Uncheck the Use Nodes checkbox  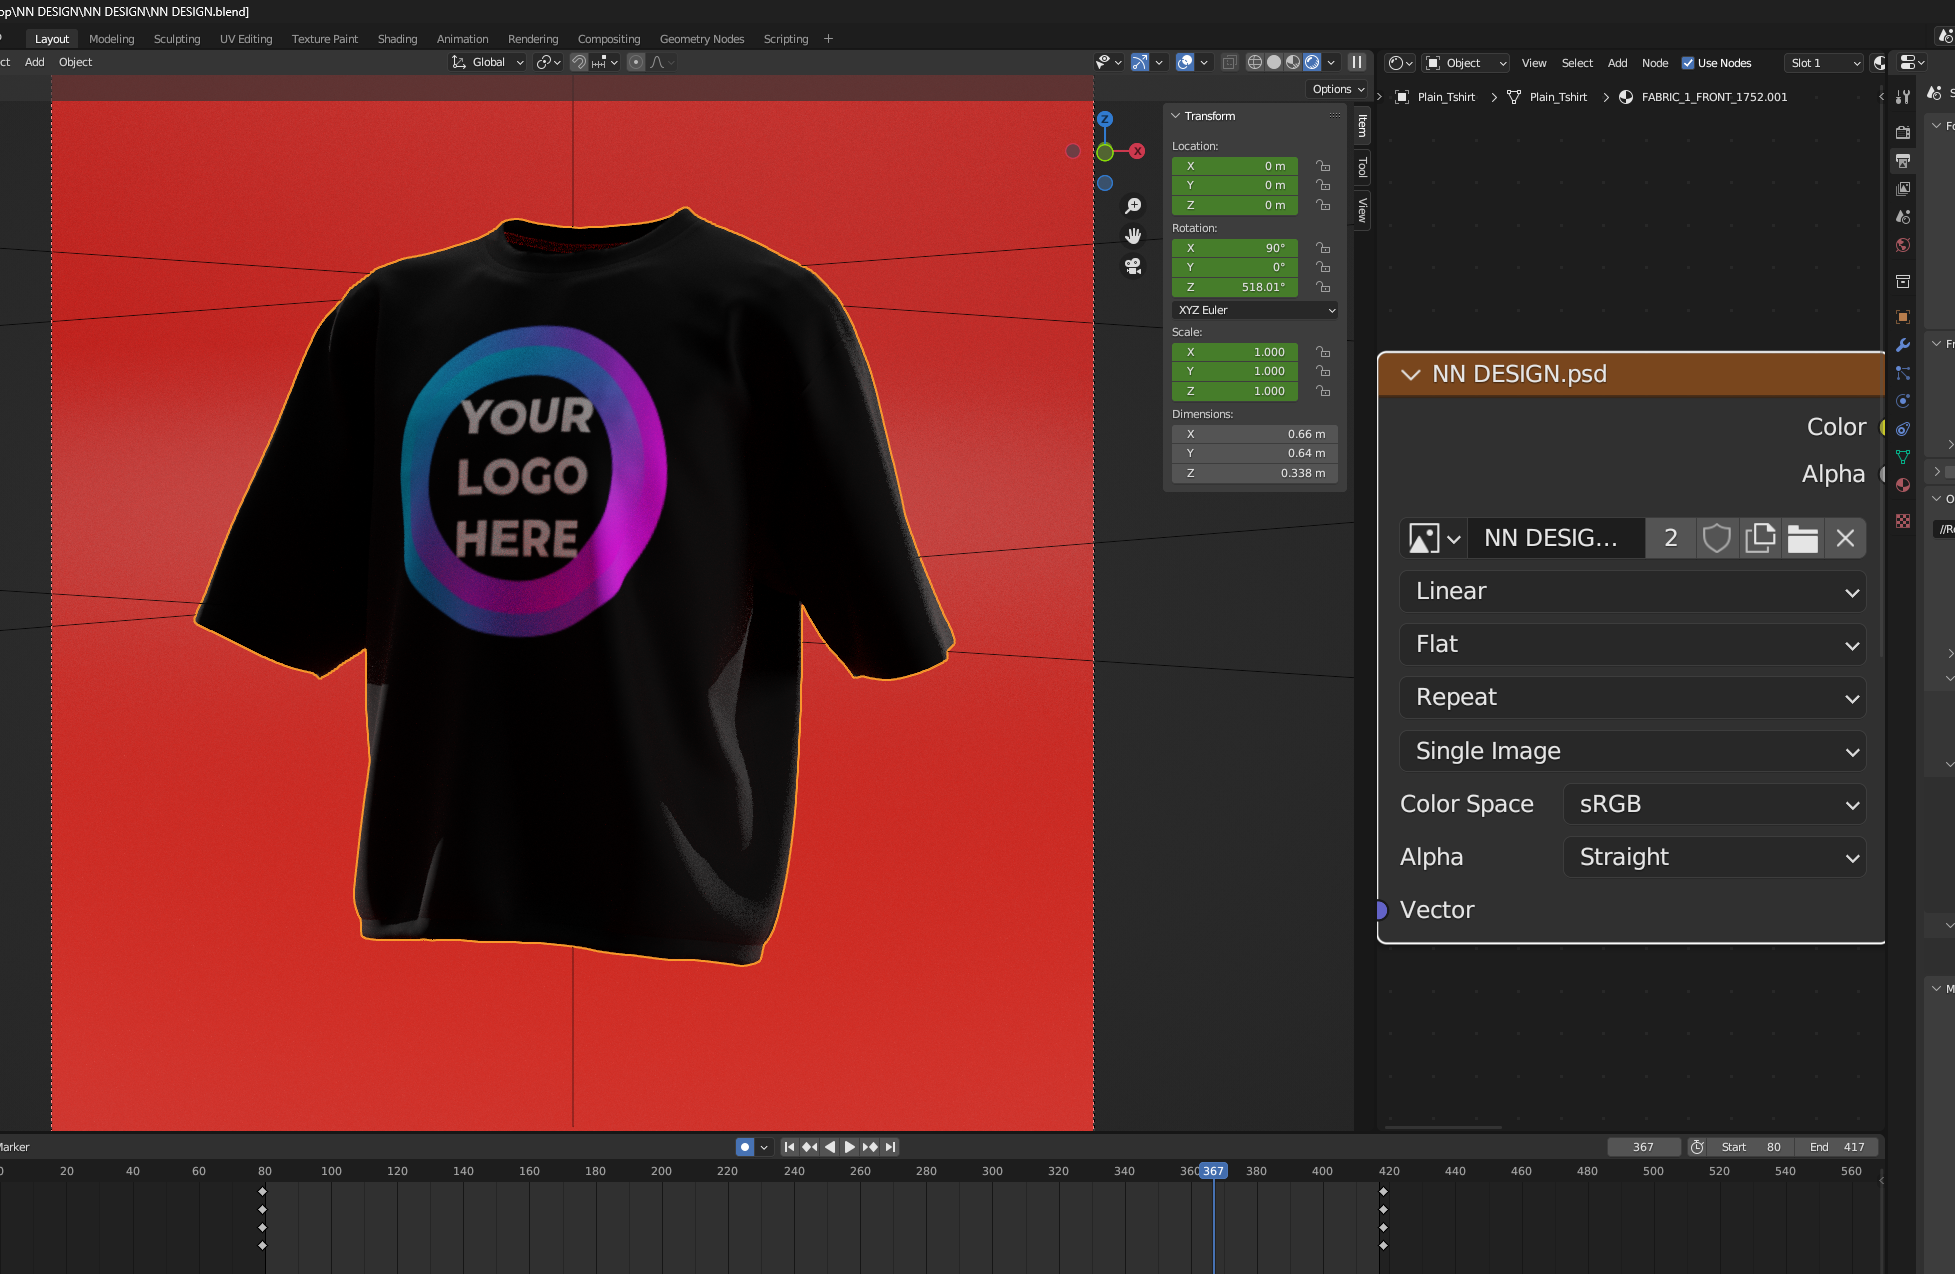click(1687, 62)
